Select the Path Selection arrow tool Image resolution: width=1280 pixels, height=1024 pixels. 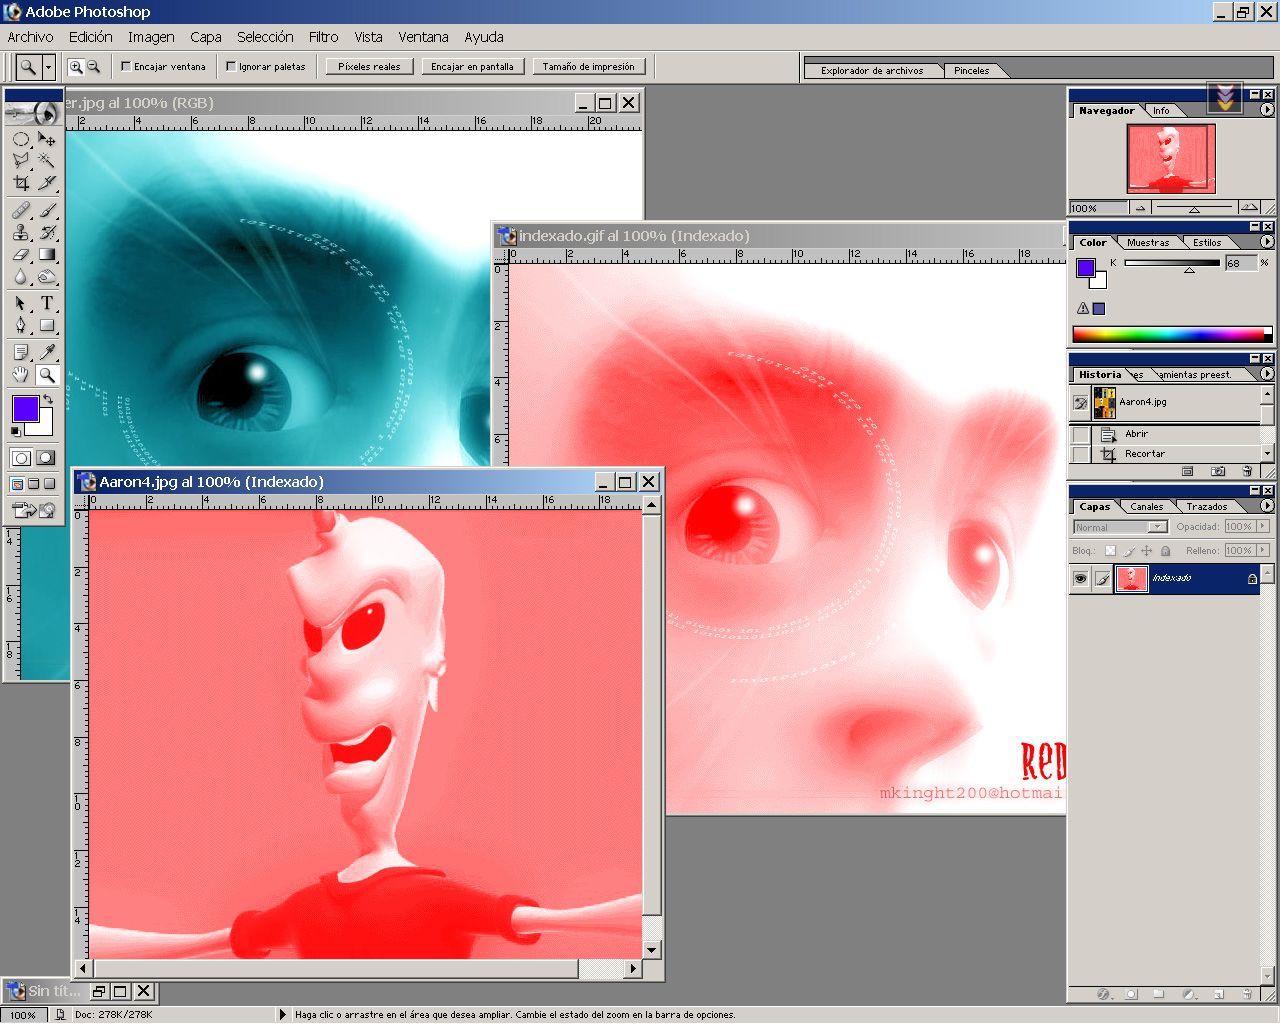point(21,303)
